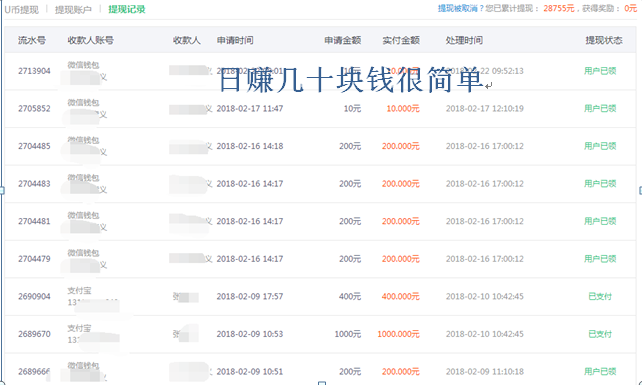
Task: Select serial number 2713904
Action: 34,71
